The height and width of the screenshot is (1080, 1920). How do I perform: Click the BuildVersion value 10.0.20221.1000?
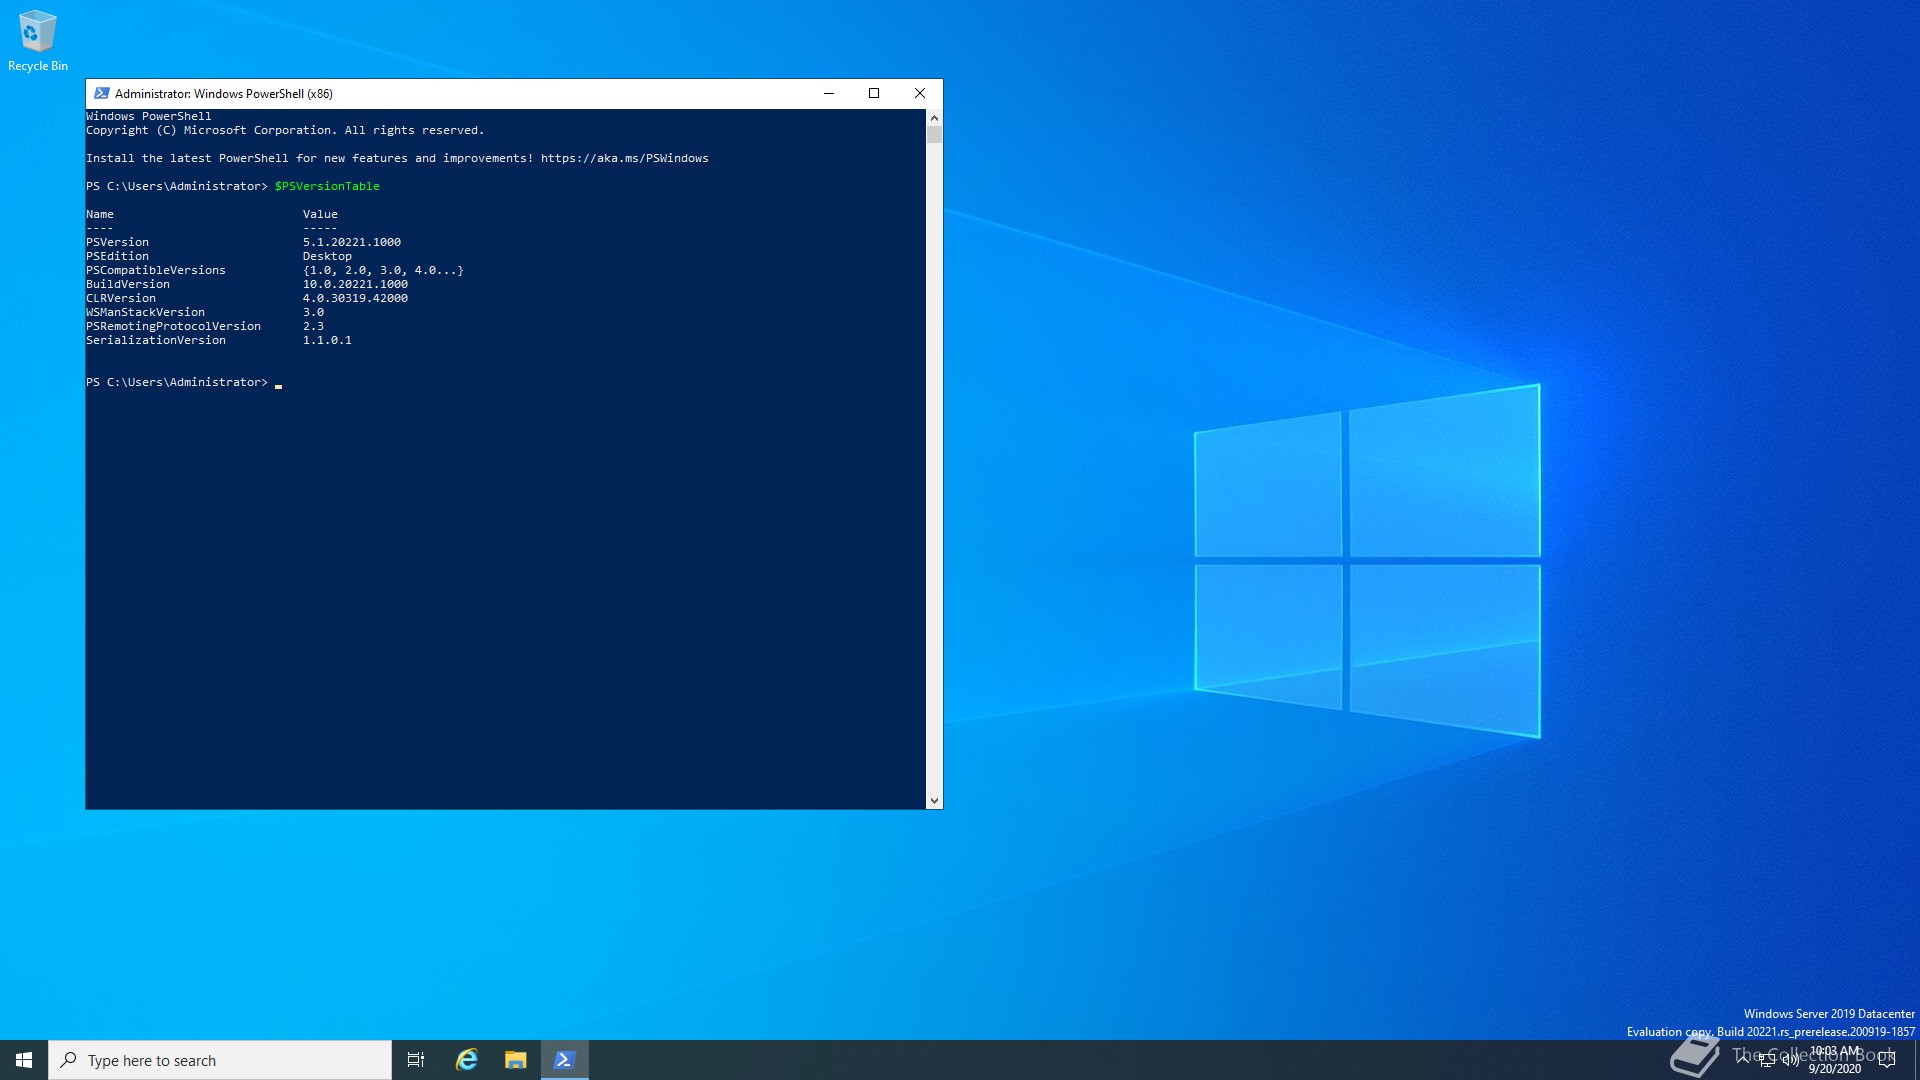[355, 284]
